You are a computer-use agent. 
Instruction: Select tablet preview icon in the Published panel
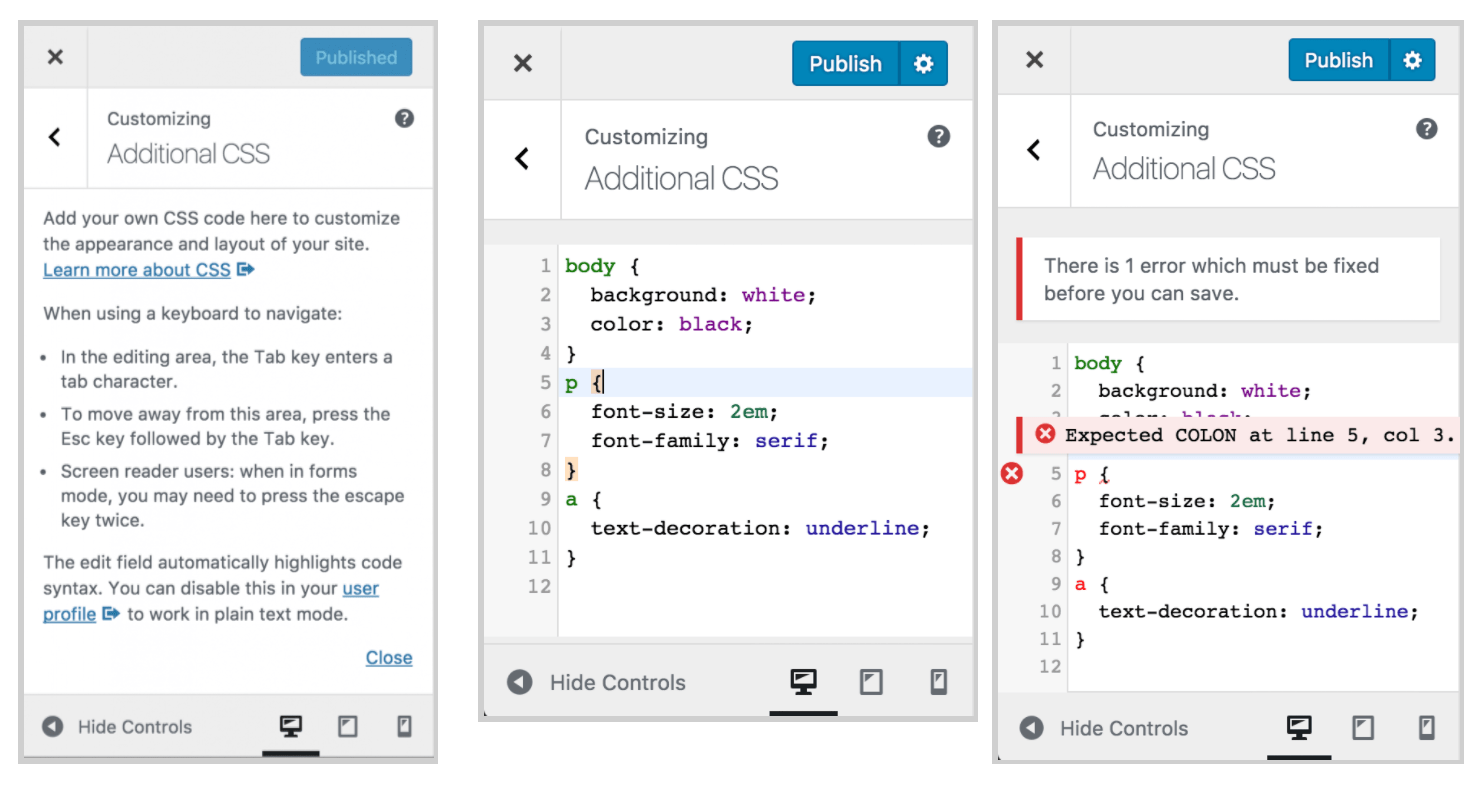347,727
